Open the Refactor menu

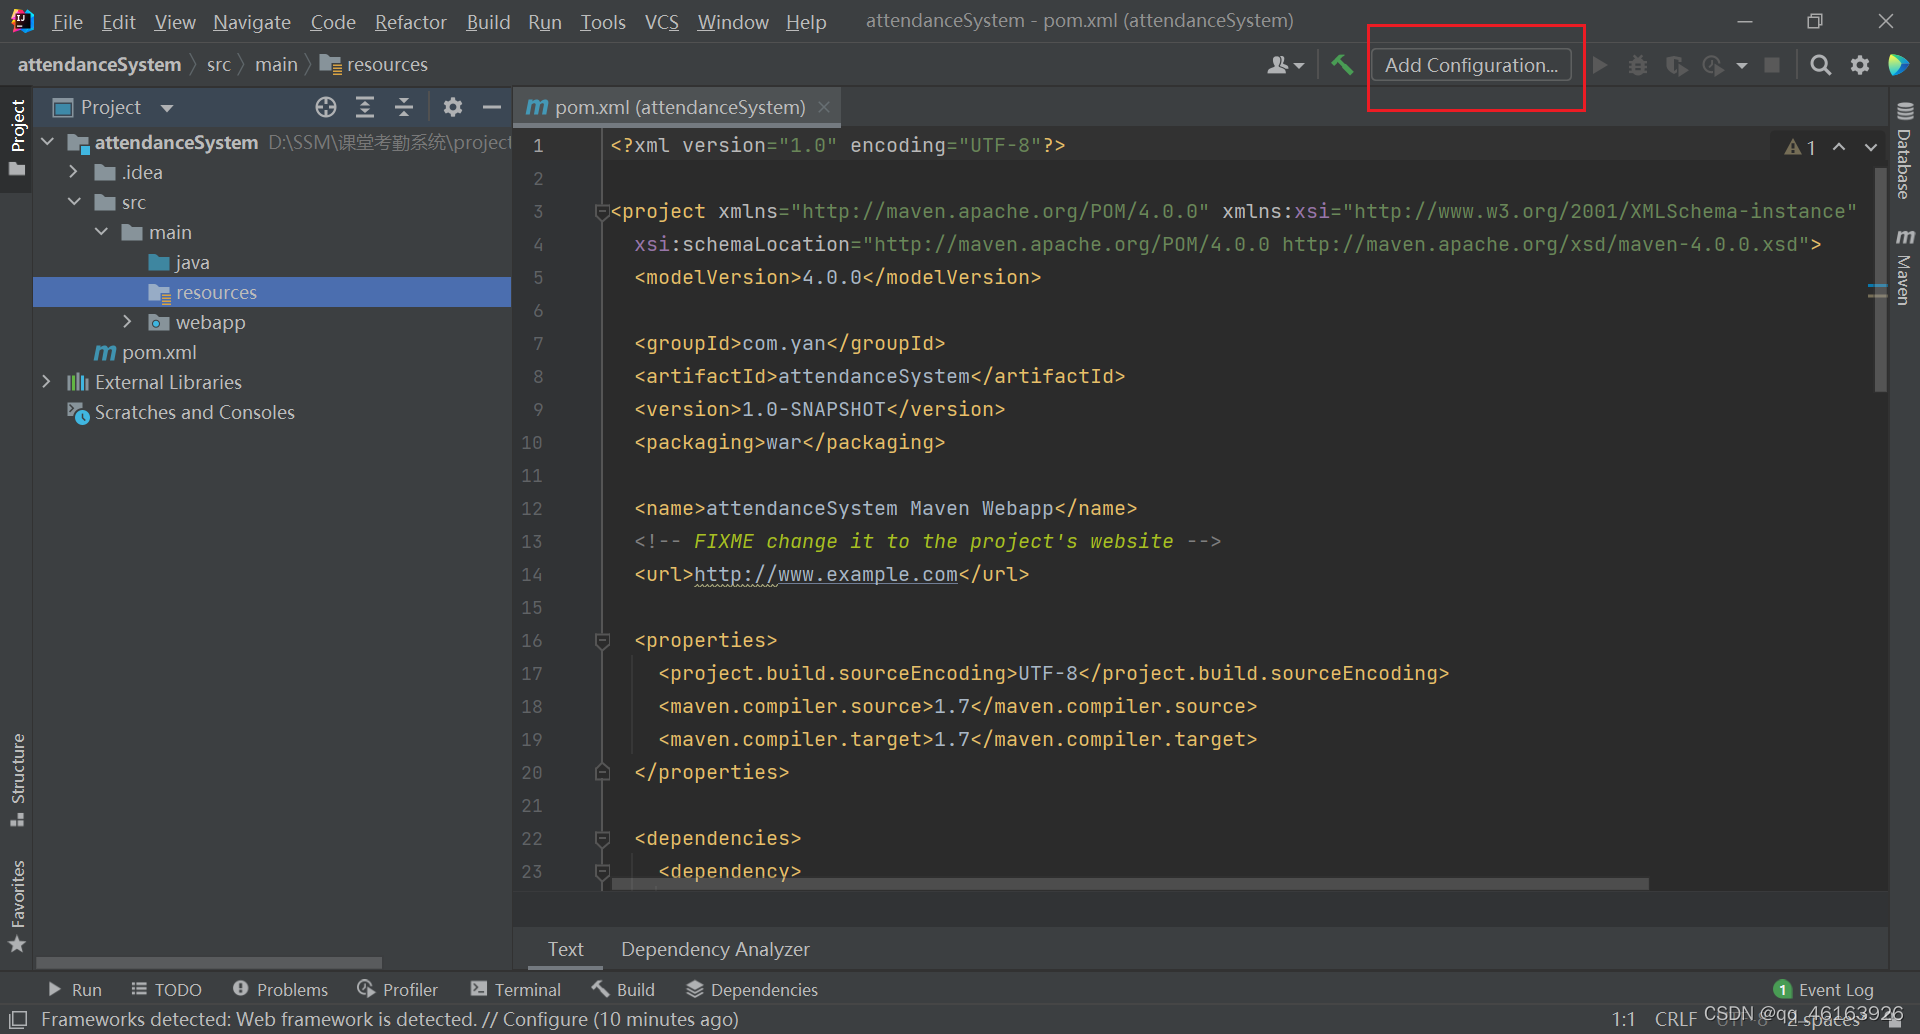pos(410,21)
